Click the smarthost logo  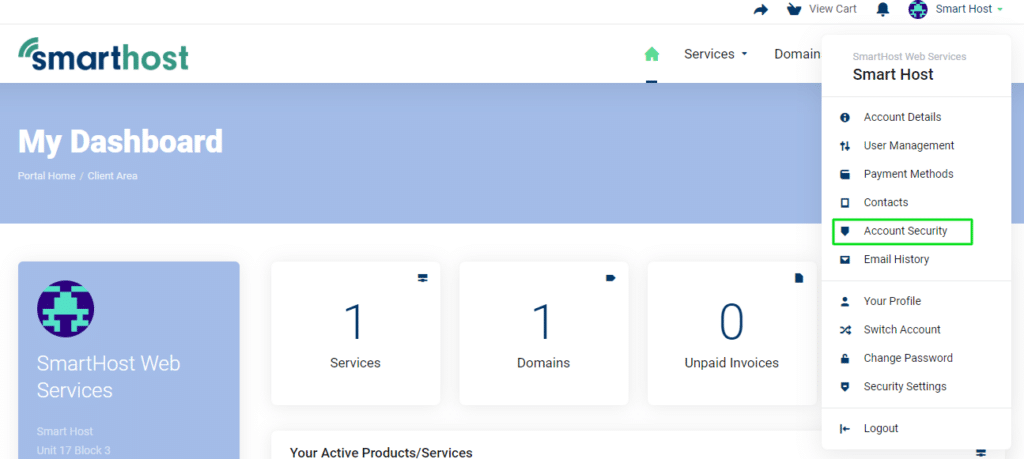click(x=103, y=54)
